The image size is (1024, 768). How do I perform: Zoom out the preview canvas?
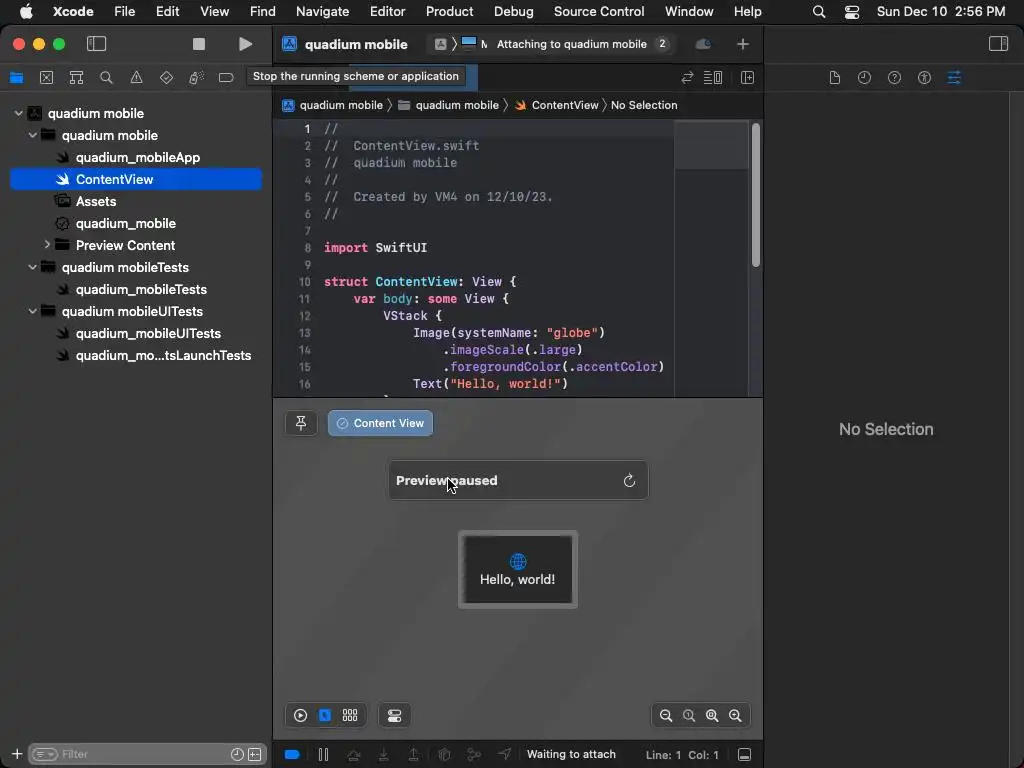[665, 716]
